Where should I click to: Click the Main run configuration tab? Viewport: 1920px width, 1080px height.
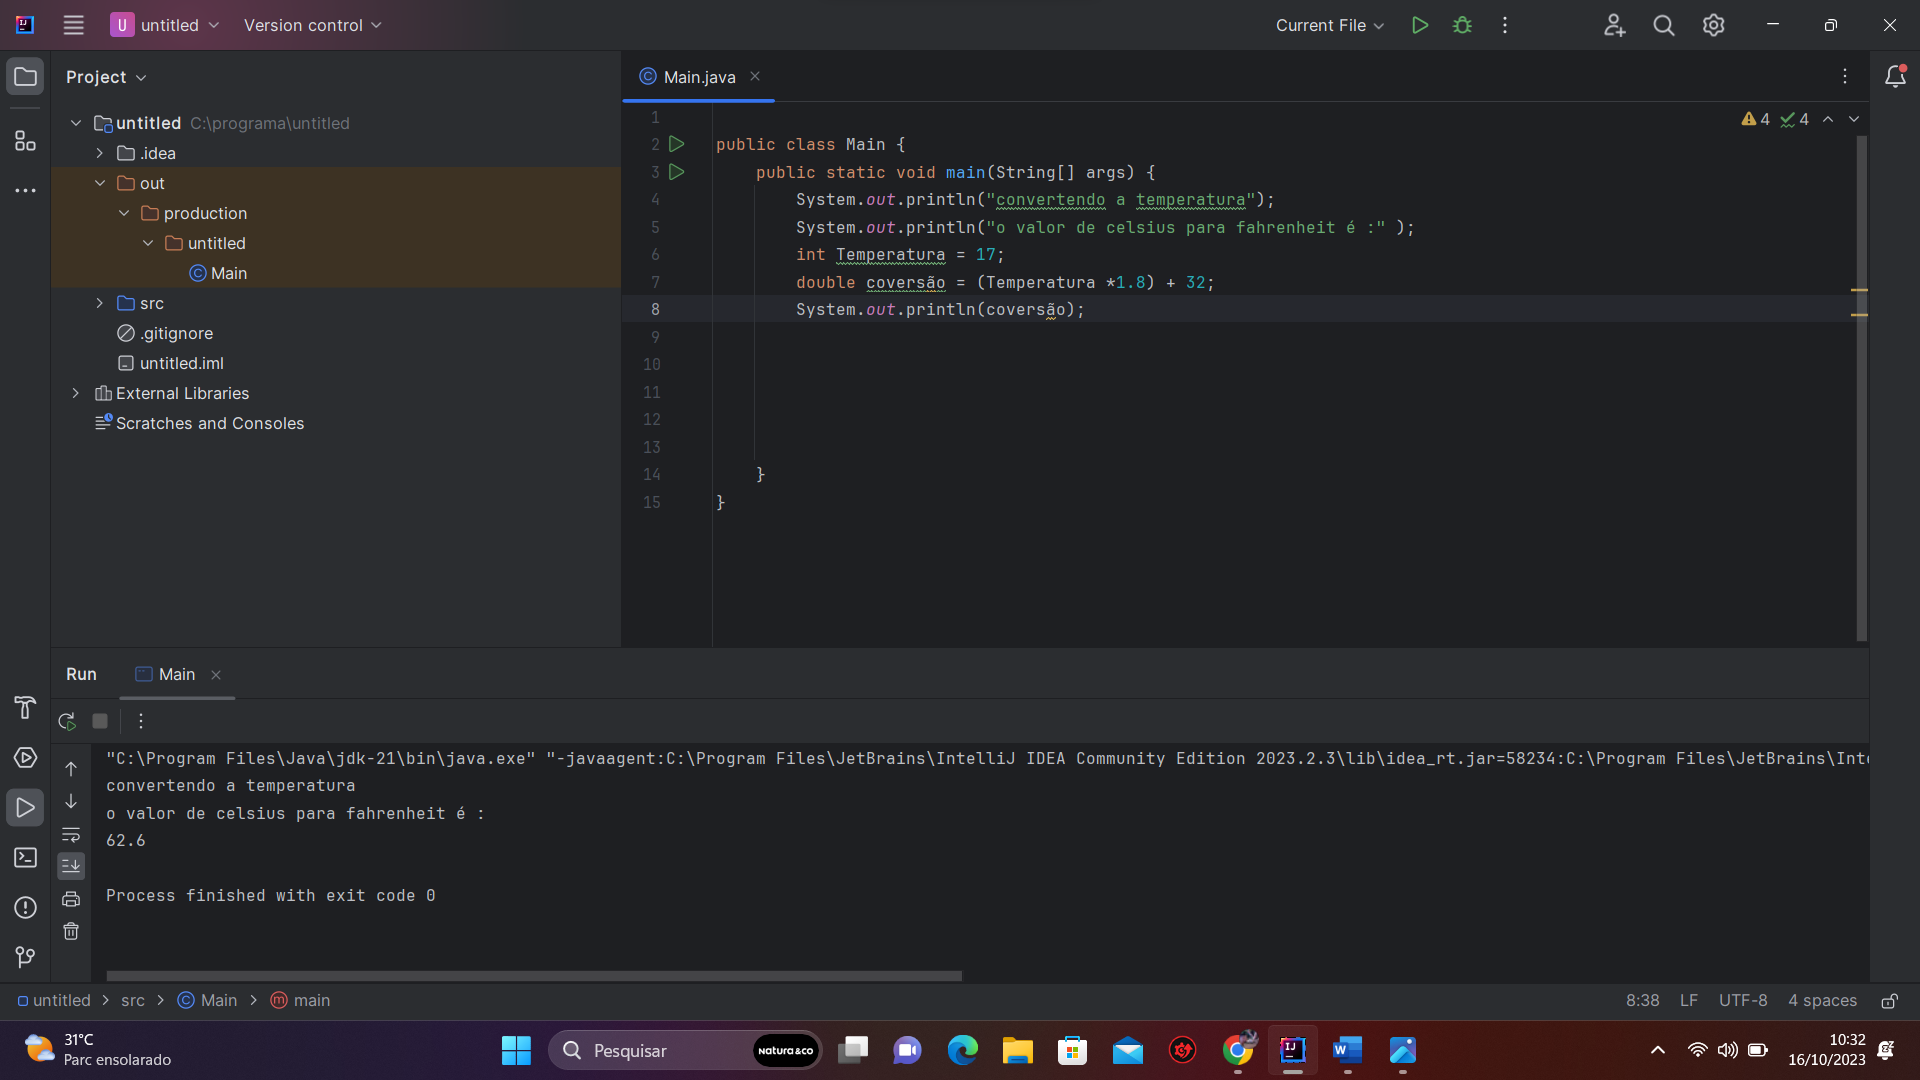tap(177, 673)
